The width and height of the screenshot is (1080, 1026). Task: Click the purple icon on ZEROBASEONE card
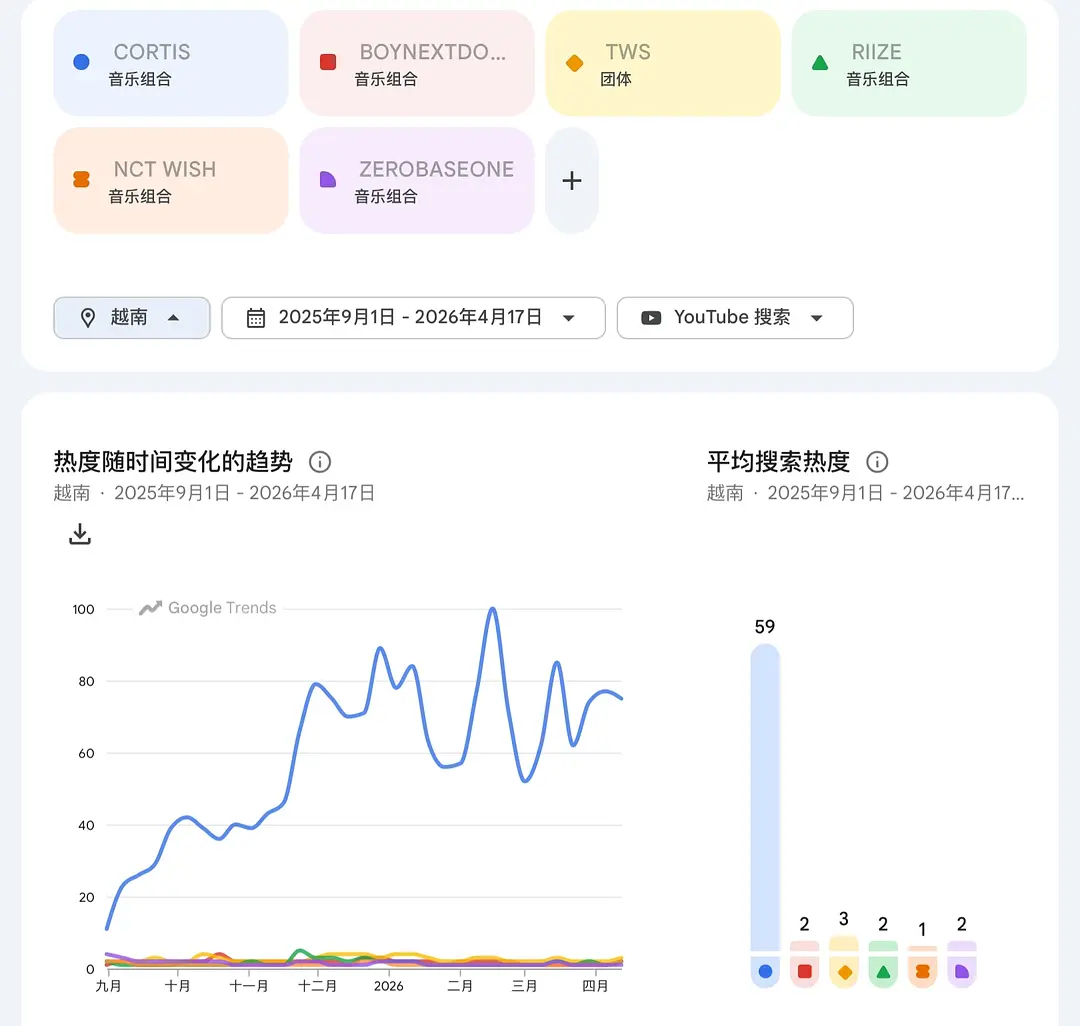click(x=328, y=180)
